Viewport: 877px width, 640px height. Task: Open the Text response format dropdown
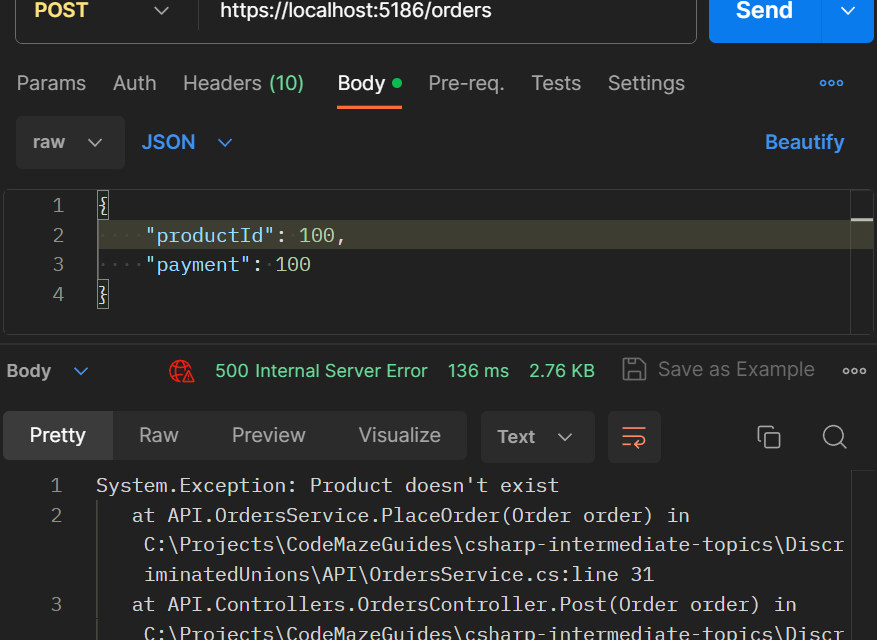537,437
